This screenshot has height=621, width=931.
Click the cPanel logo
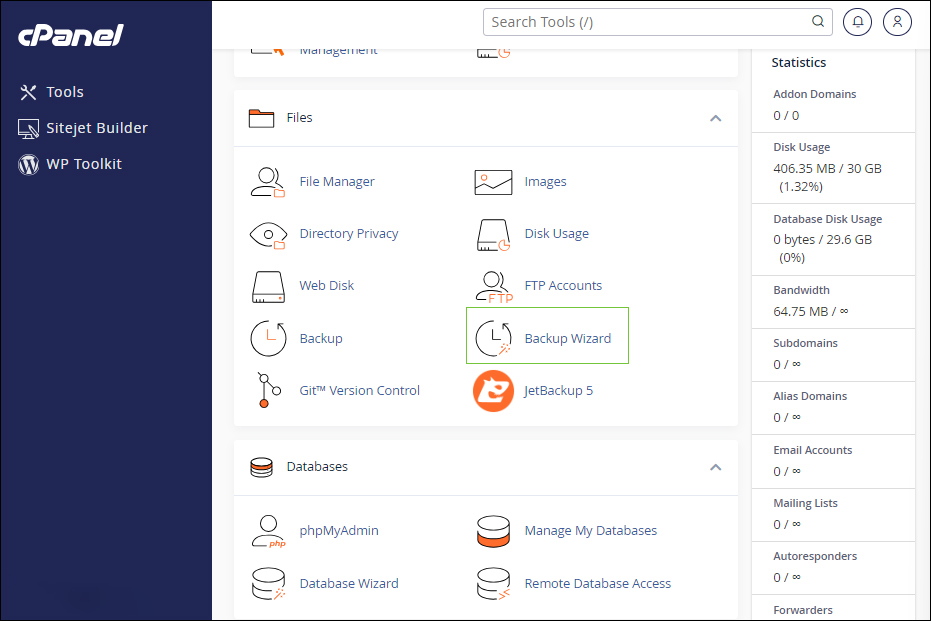71,35
